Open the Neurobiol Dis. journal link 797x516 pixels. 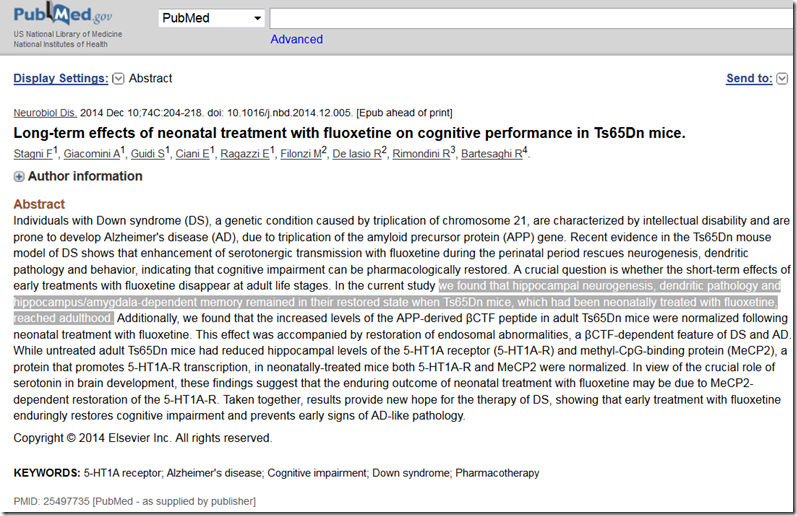(x=45, y=113)
